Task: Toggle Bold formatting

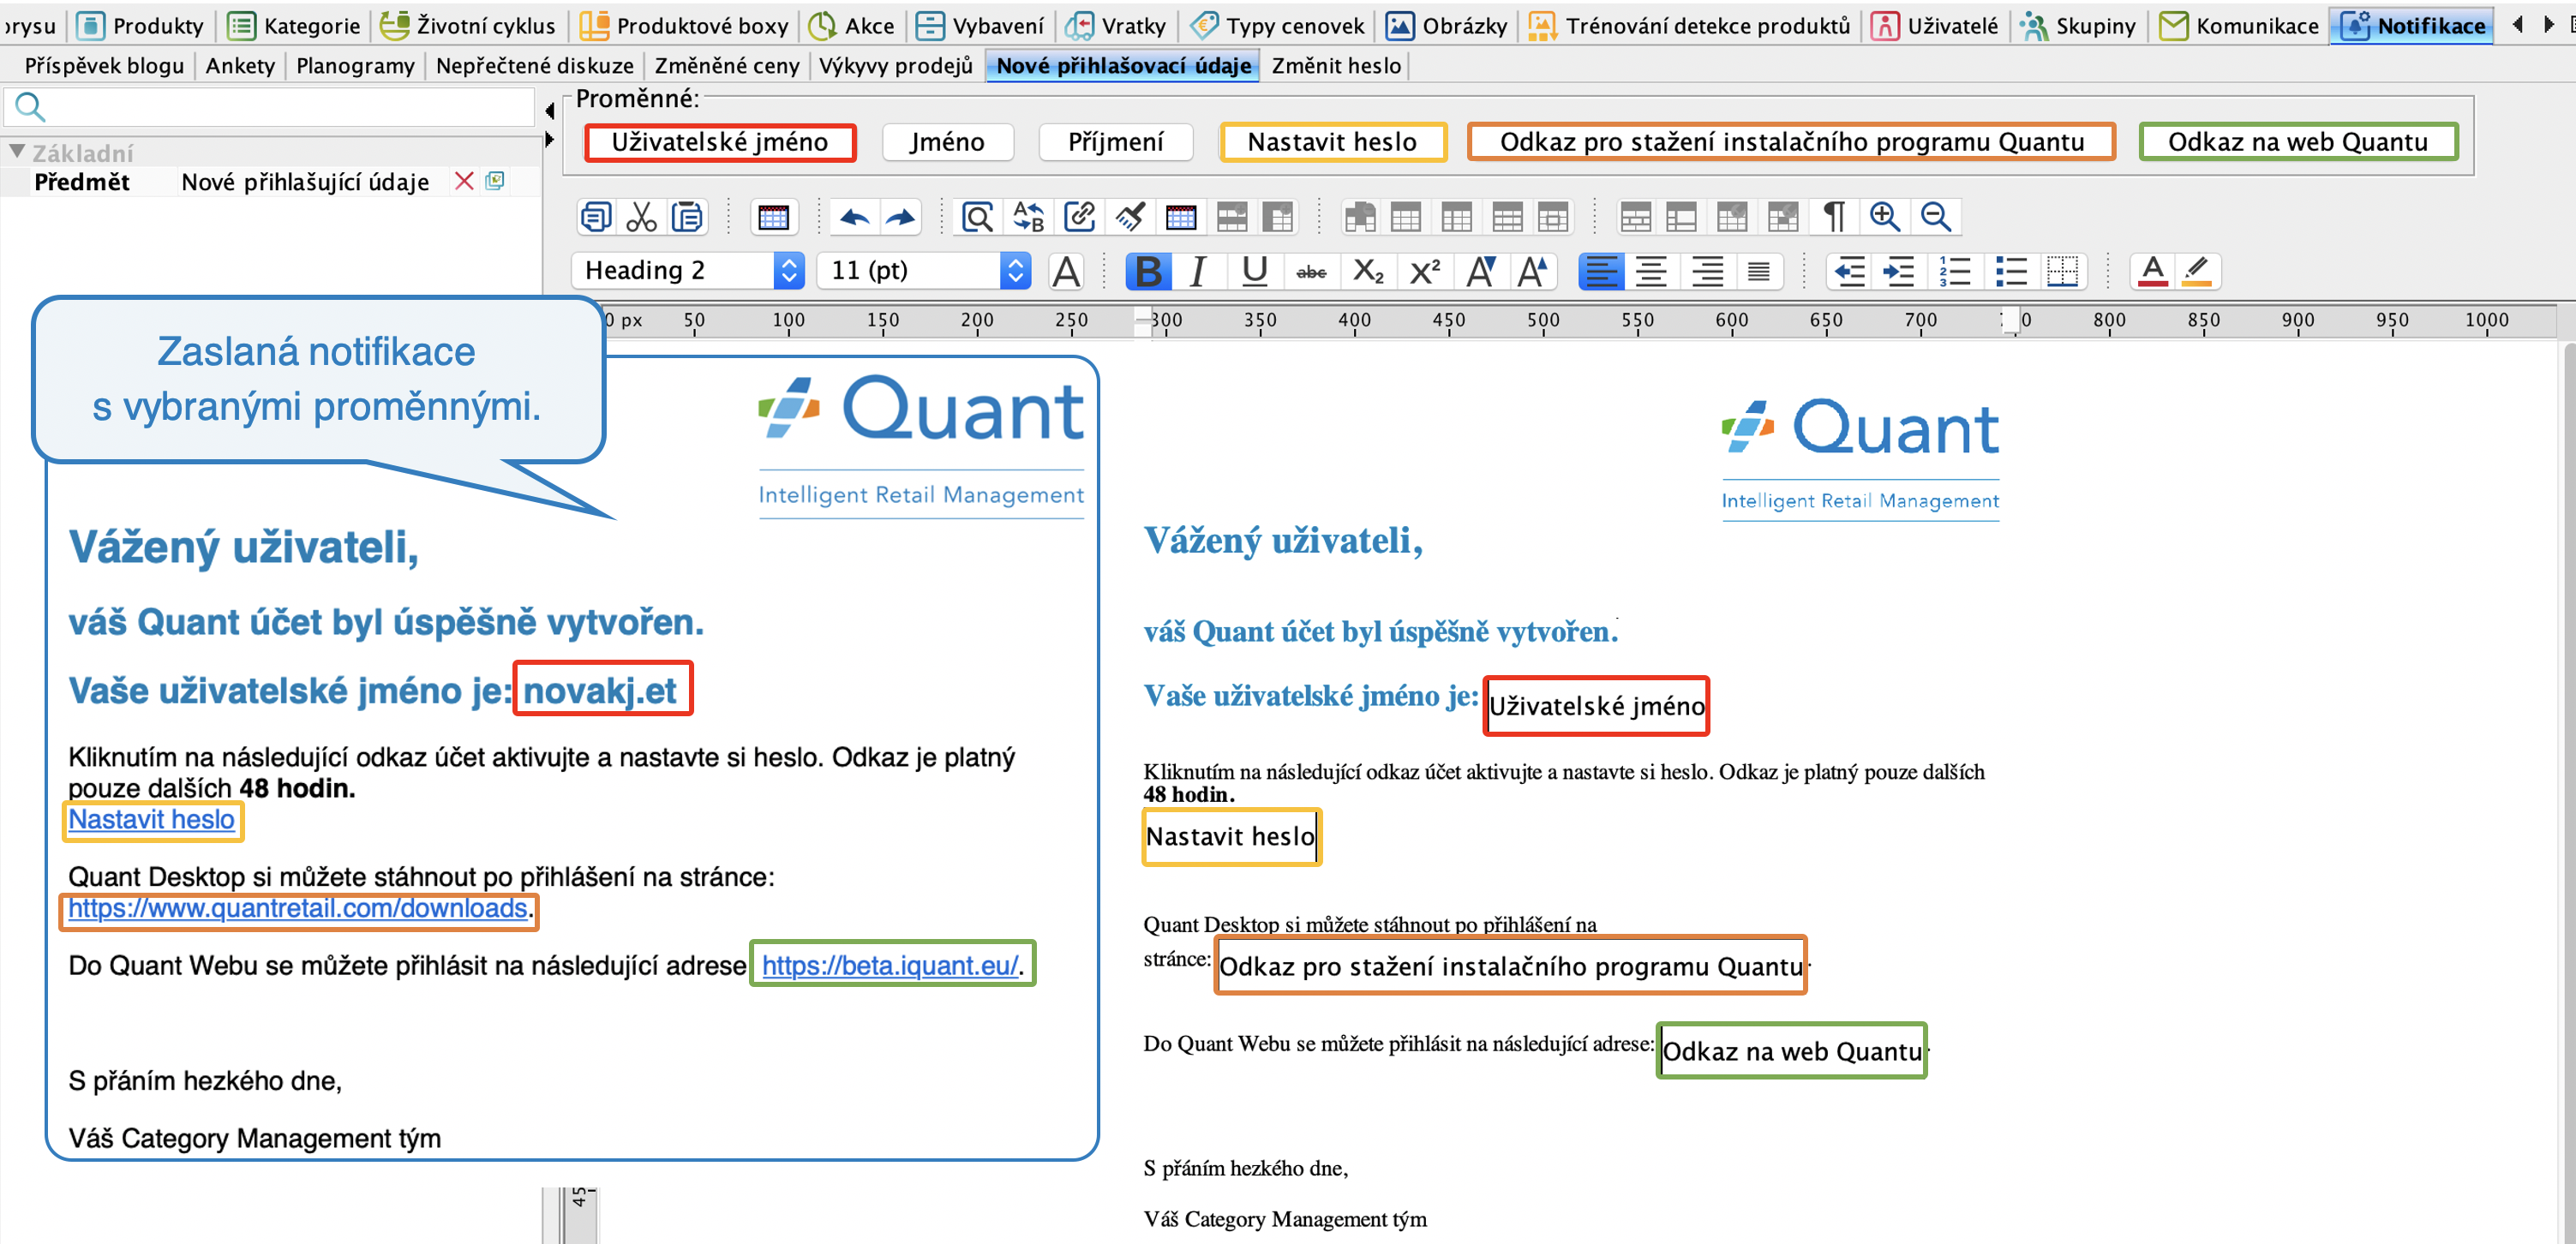Action: 1148,271
